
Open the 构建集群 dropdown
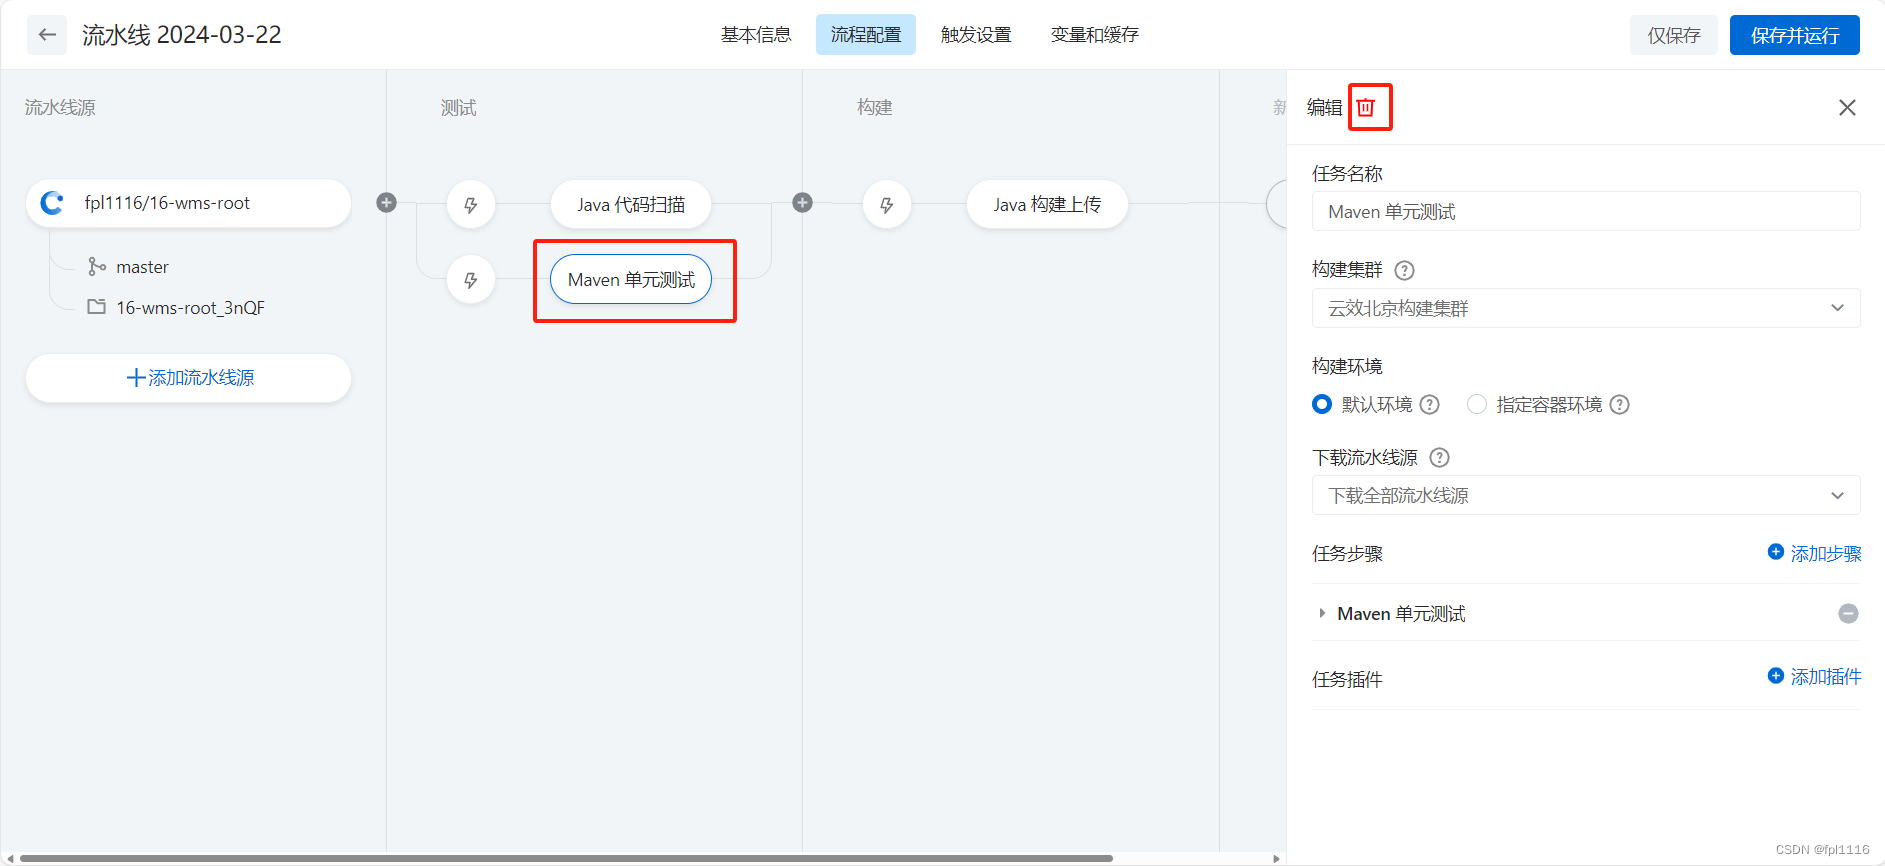pyautogui.click(x=1586, y=308)
